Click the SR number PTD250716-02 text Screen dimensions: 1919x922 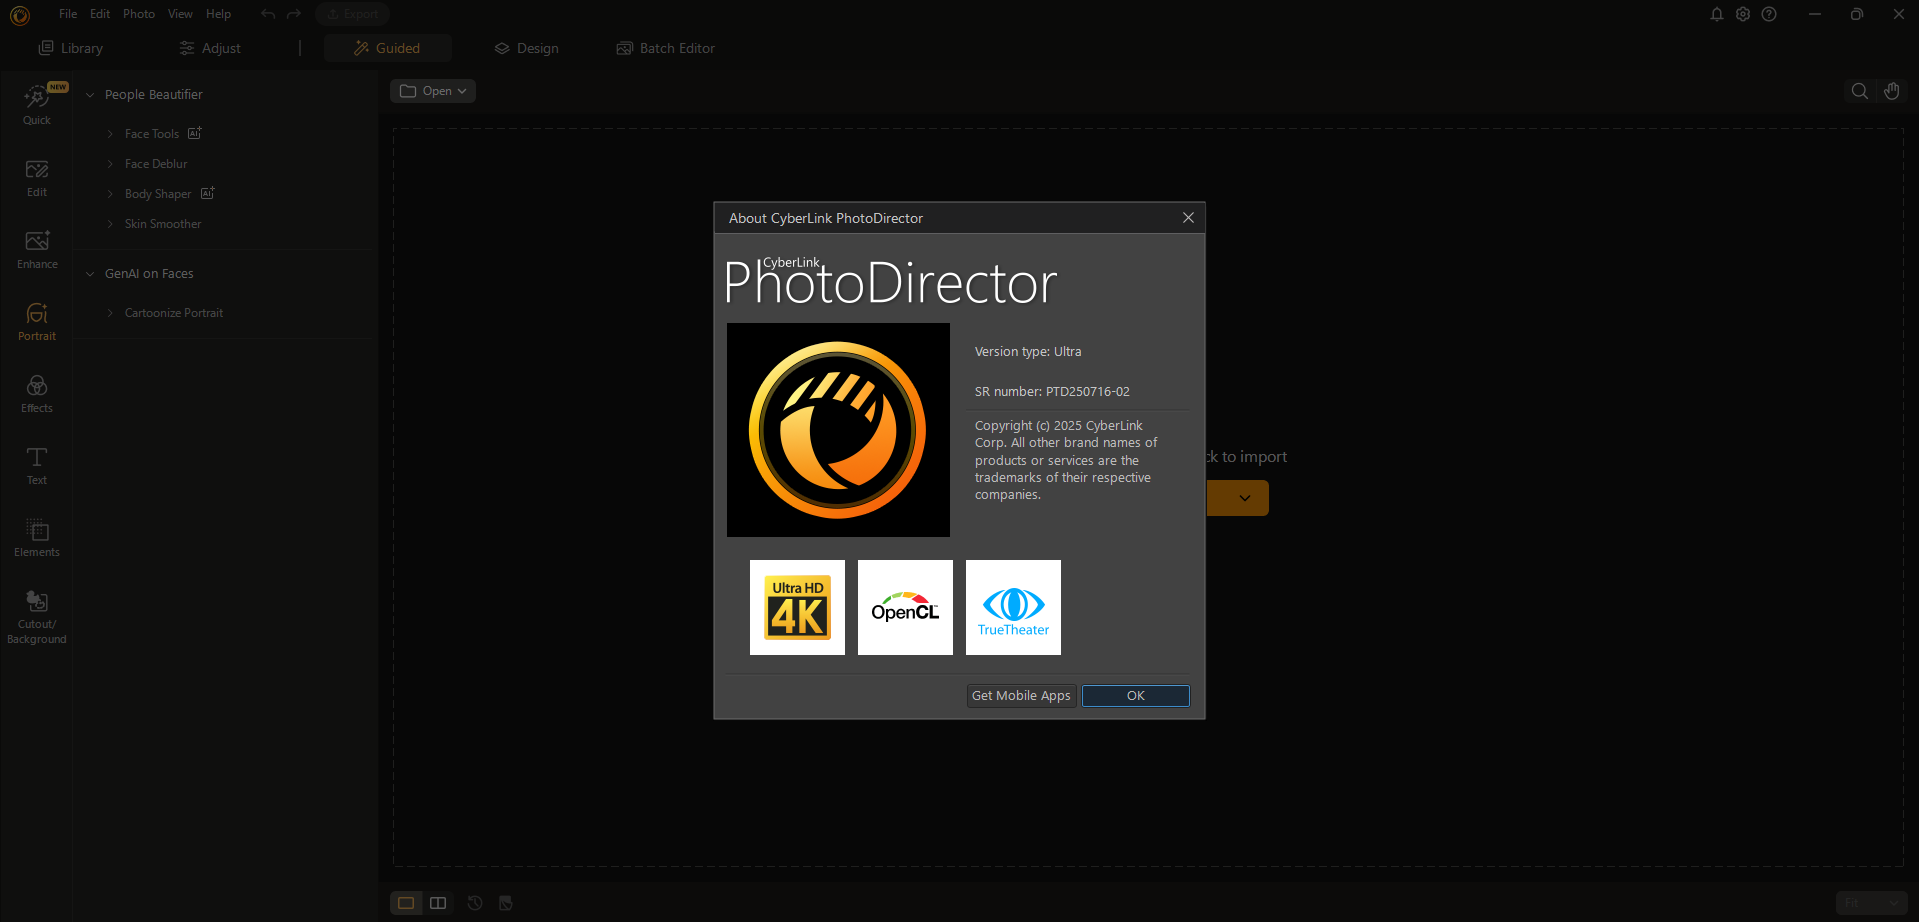1052,392
